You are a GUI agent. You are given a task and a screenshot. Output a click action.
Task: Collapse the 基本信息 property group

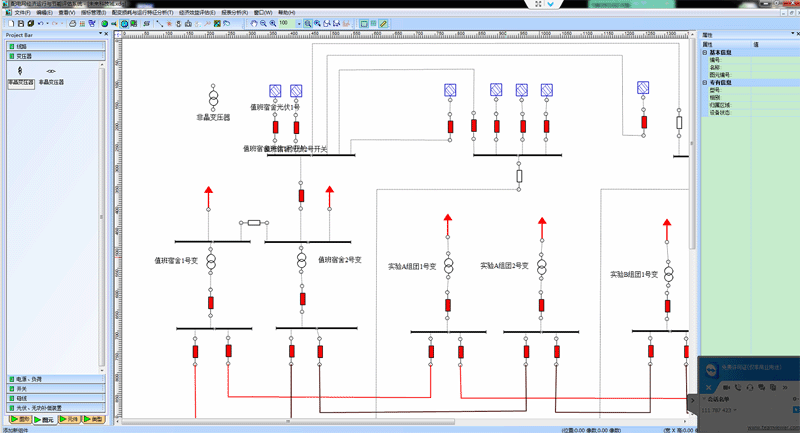pos(704,52)
